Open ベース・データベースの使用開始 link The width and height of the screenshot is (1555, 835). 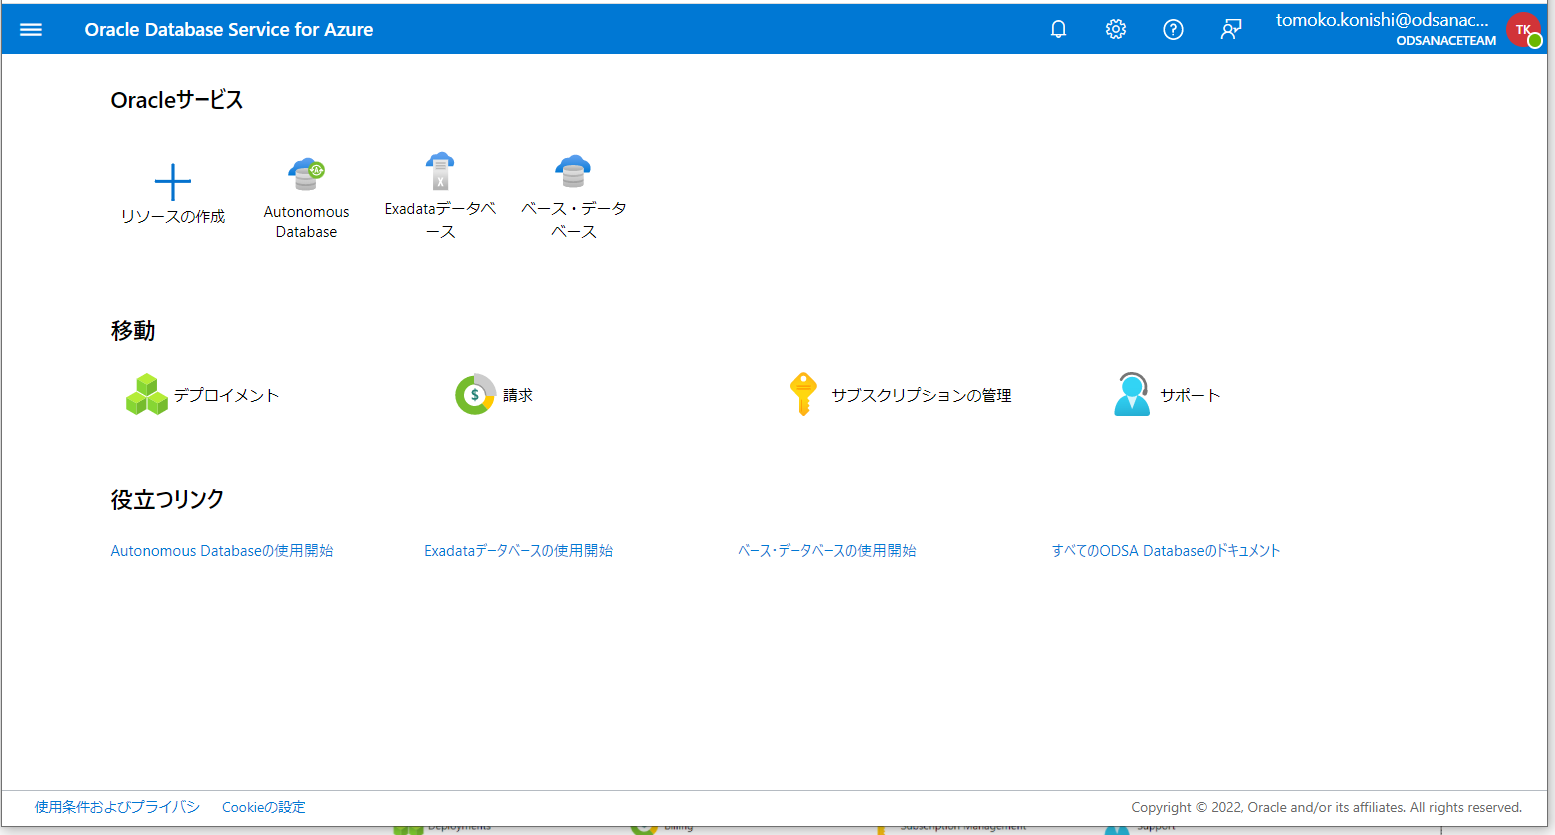827,551
